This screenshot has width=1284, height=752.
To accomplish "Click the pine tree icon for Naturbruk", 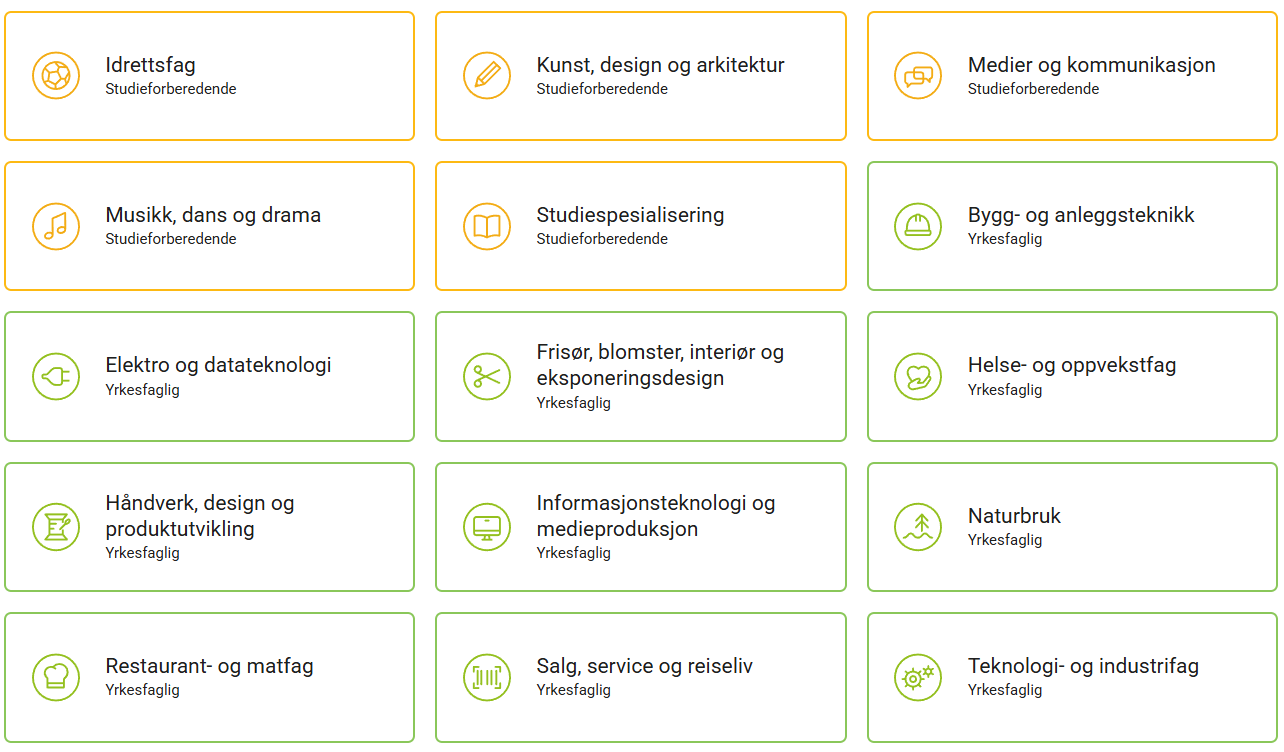I will [918, 527].
